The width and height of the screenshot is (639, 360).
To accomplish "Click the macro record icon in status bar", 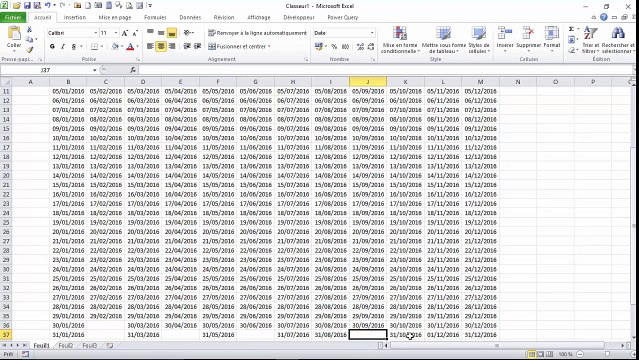I will tap(25, 354).
